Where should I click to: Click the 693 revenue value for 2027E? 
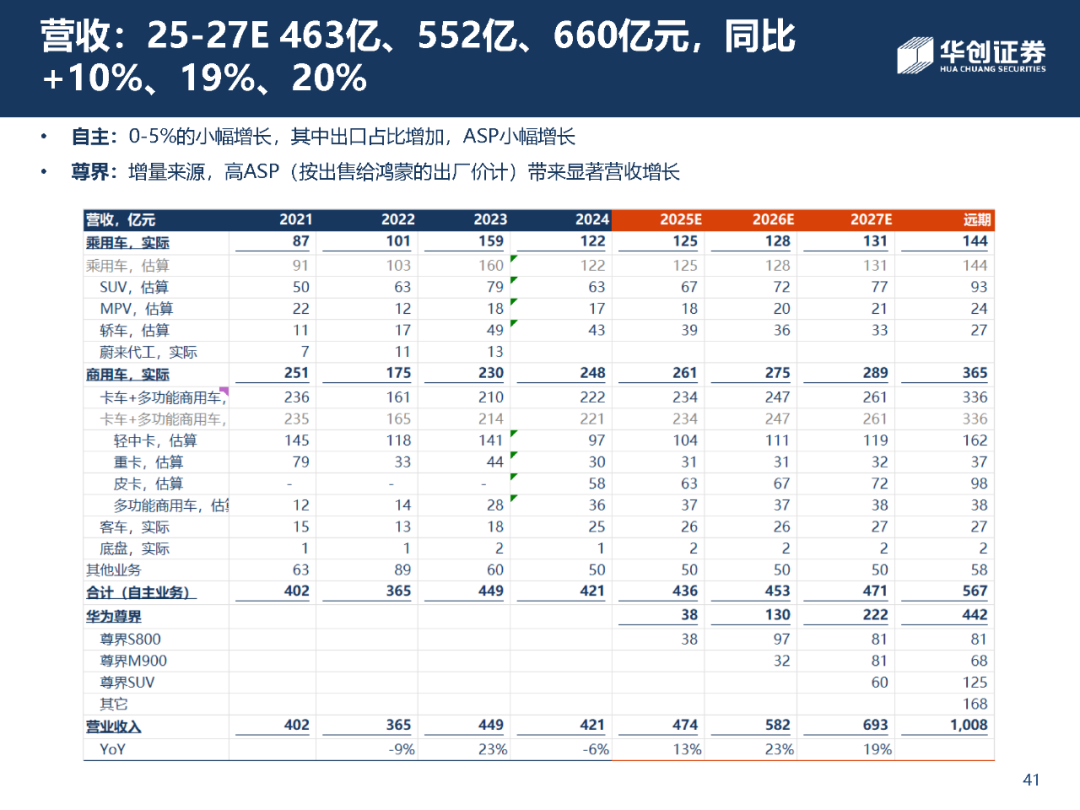(875, 725)
